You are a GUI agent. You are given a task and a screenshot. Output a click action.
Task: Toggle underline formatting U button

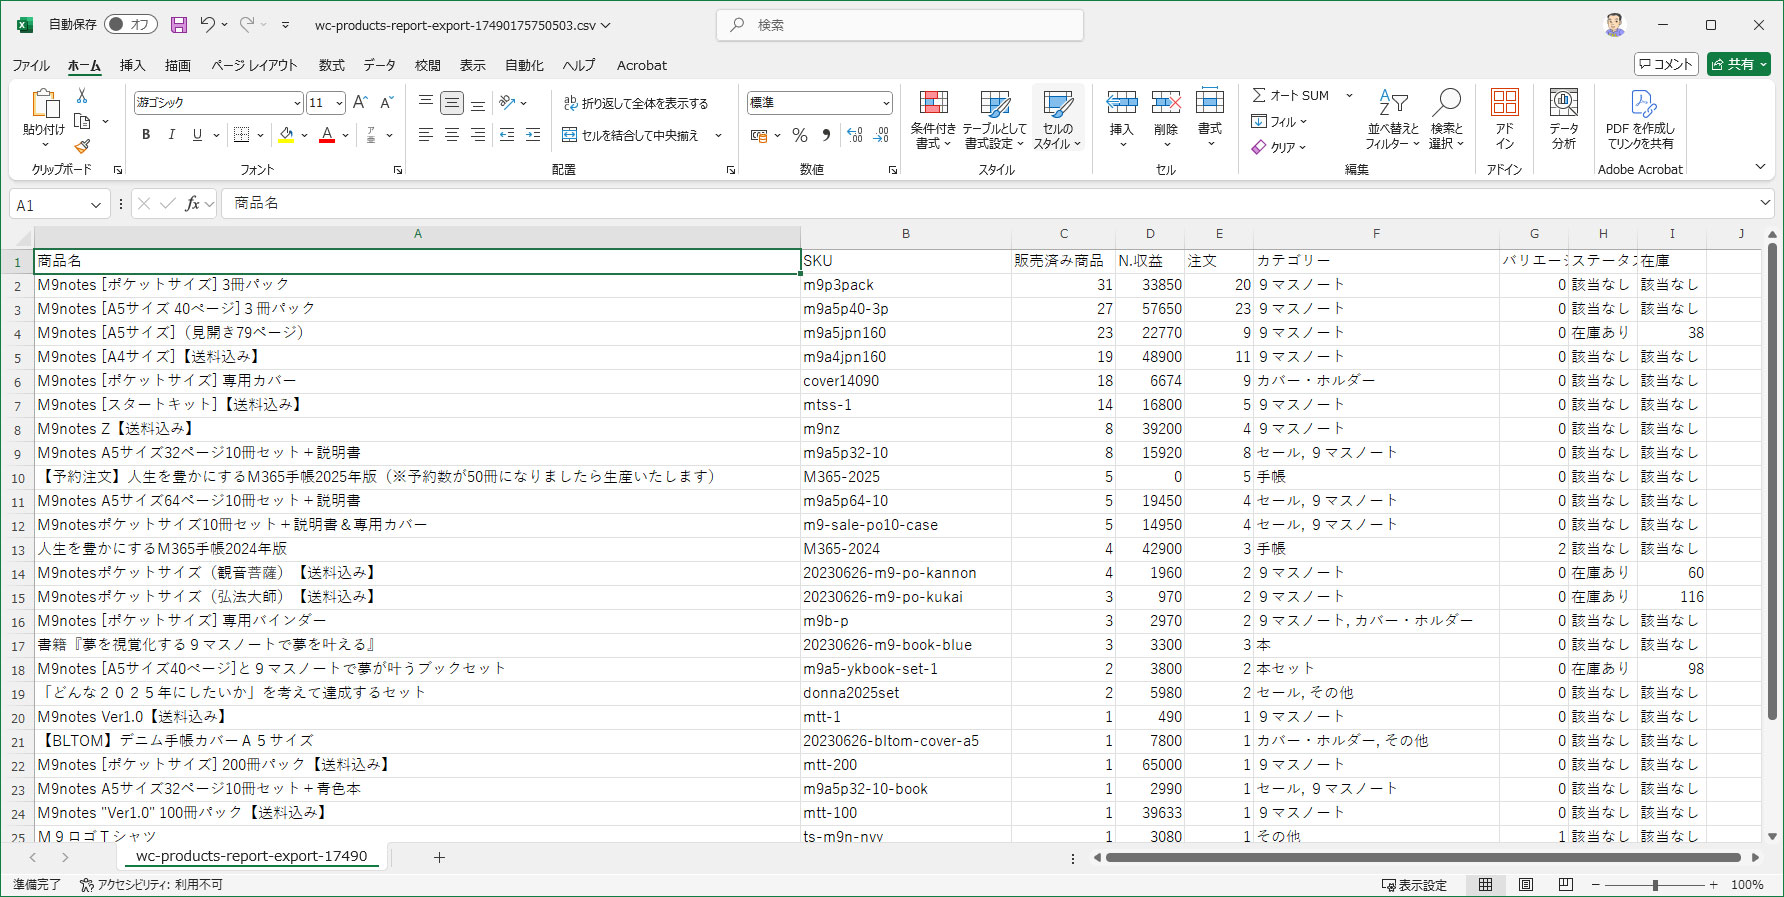197,135
